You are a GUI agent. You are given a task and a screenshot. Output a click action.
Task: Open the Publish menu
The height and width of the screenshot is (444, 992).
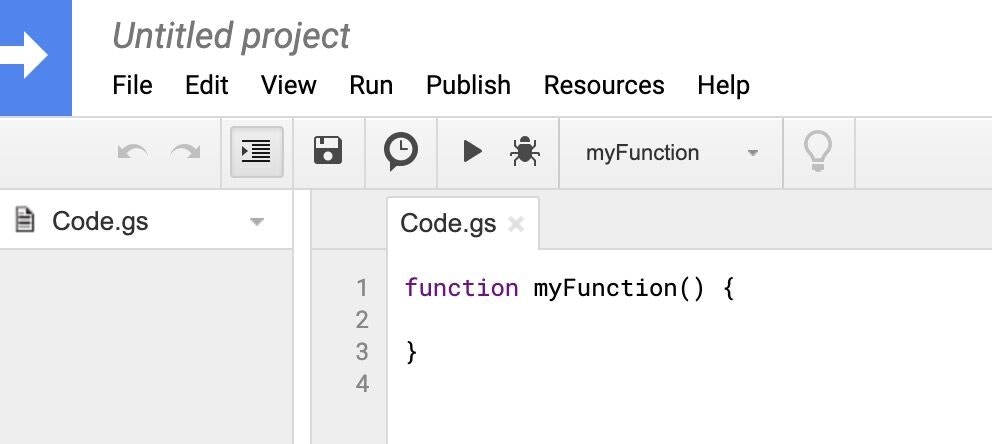pyautogui.click(x=468, y=85)
